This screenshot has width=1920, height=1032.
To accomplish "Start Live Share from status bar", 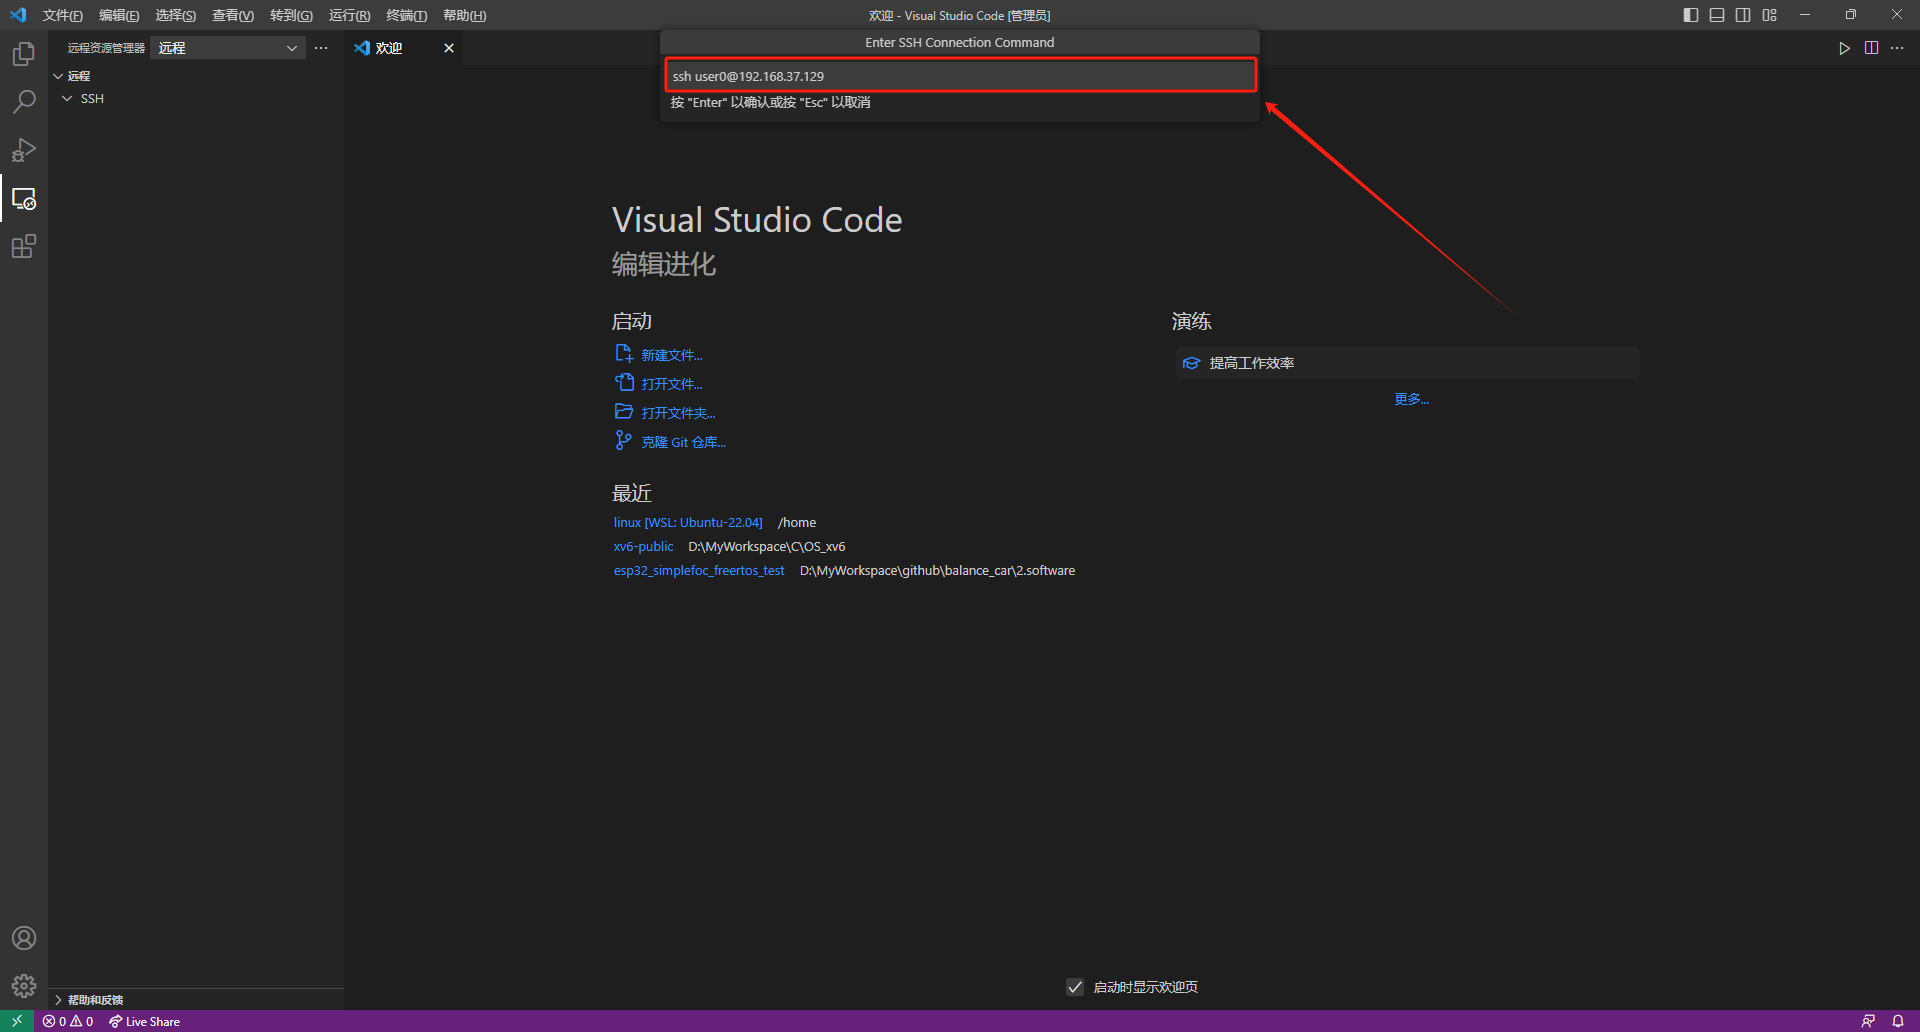I will pyautogui.click(x=145, y=1021).
